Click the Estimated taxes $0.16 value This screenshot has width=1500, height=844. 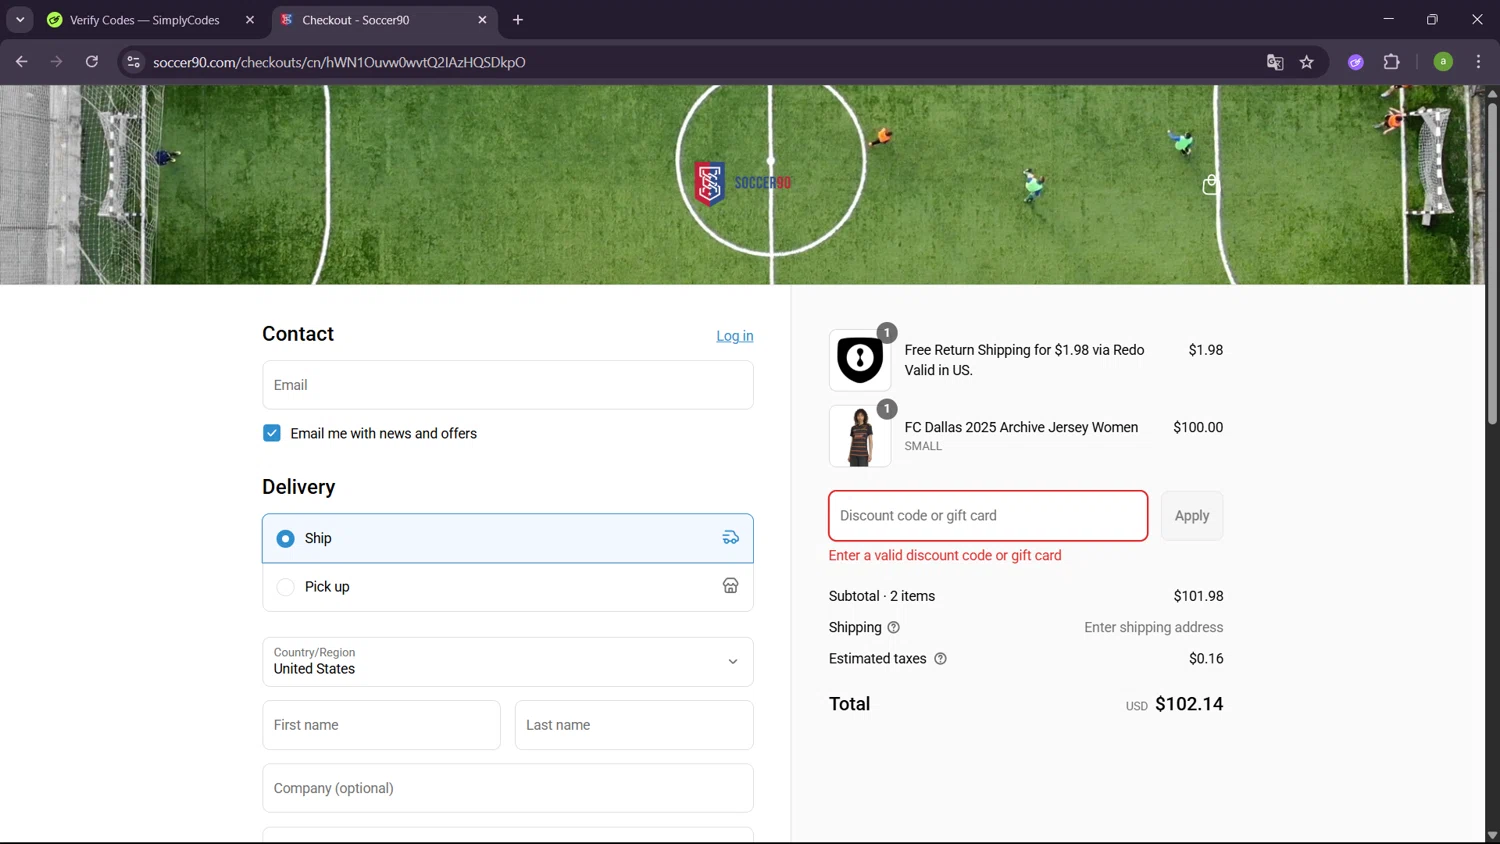(1206, 659)
